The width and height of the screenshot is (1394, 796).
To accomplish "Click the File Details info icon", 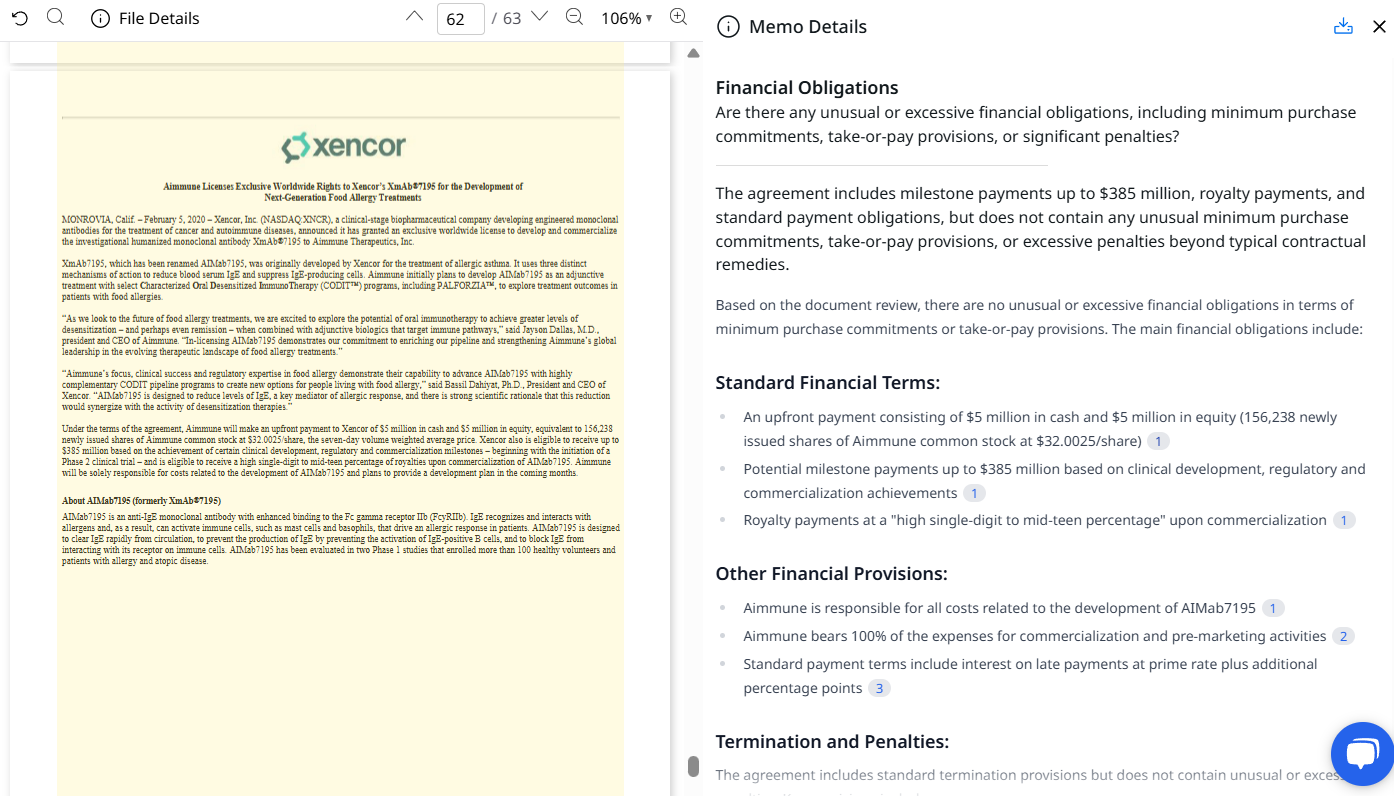I will (x=100, y=18).
